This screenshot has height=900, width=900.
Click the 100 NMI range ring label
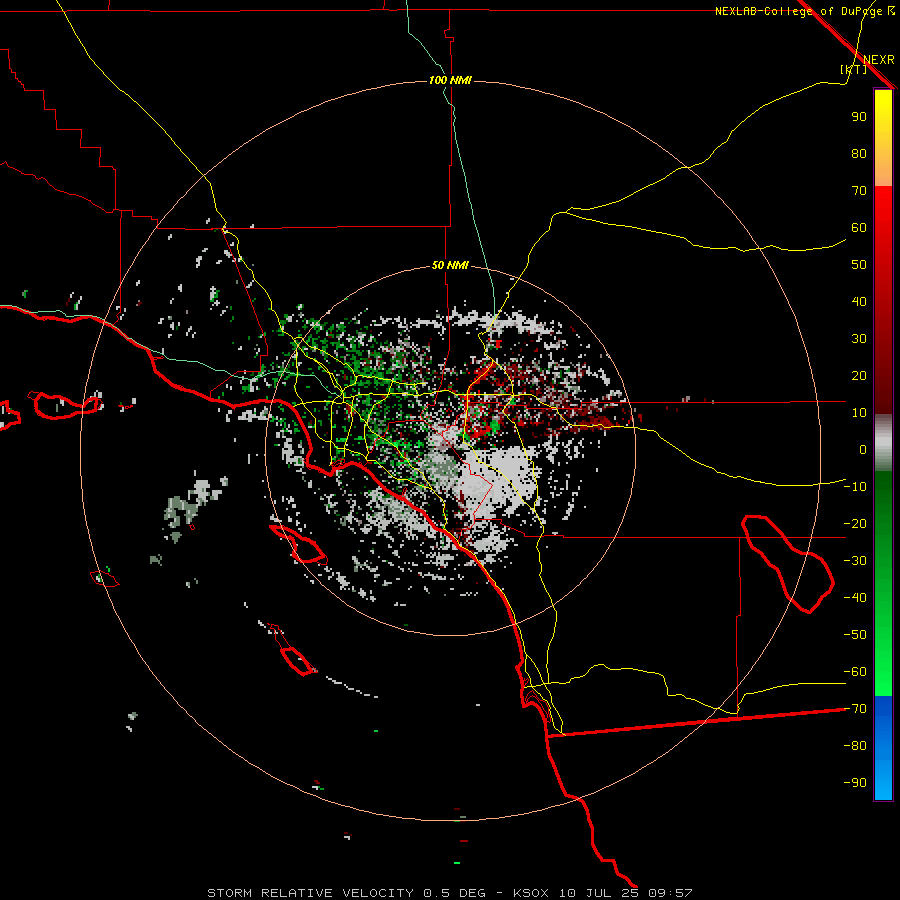450,80
